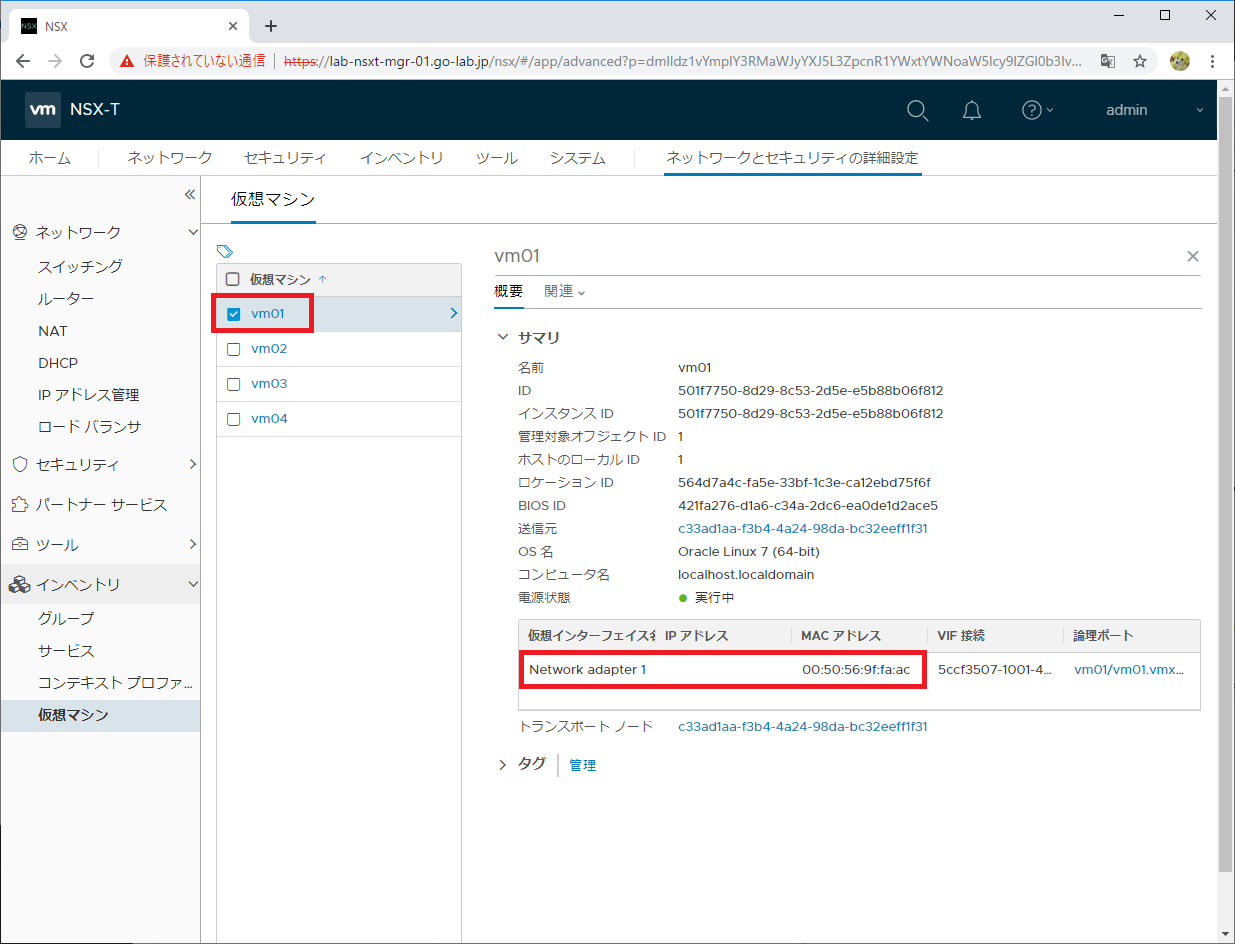Select DHCP in the sidebar
The width and height of the screenshot is (1235, 944).
coord(58,362)
